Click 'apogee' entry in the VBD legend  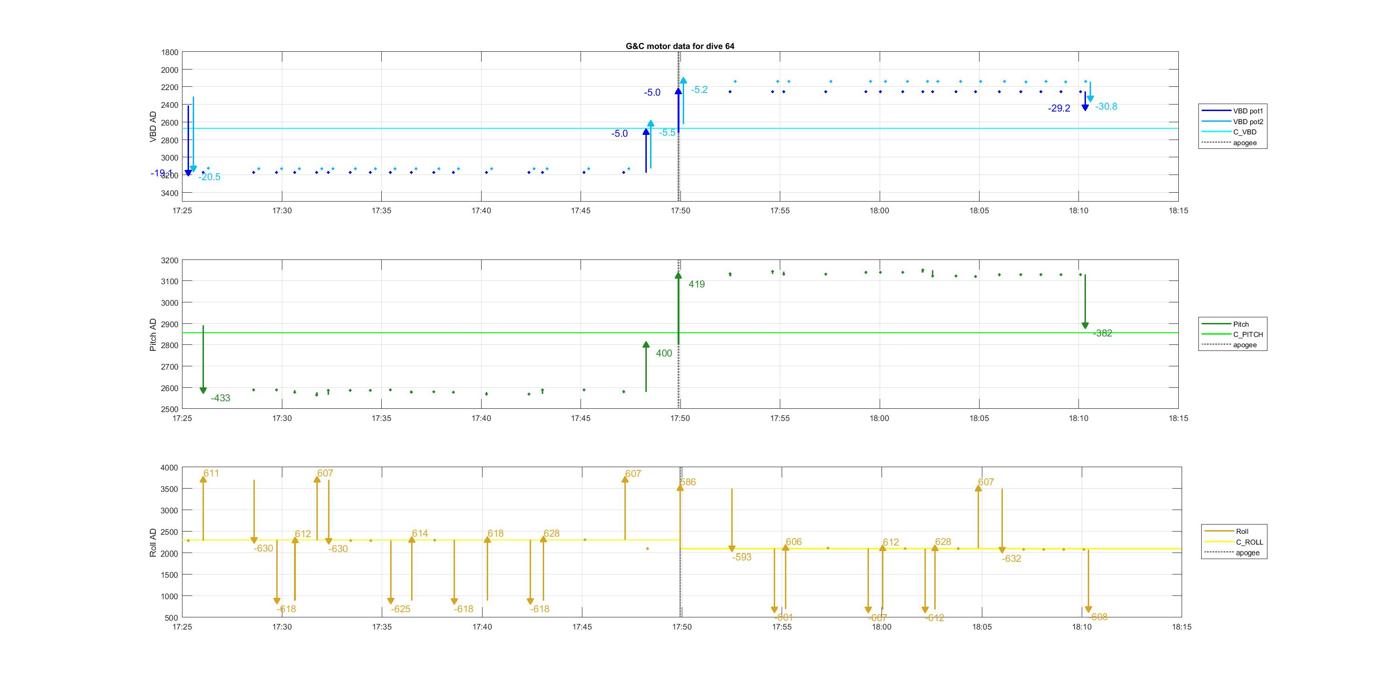1244,143
